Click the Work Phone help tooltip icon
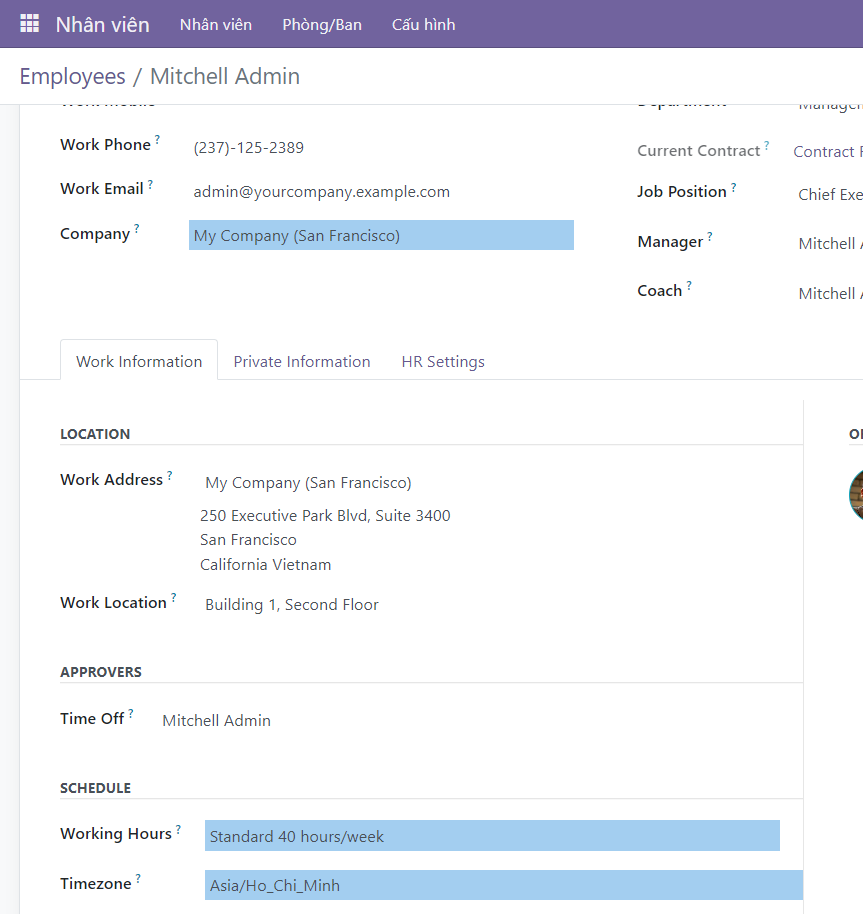 157,140
